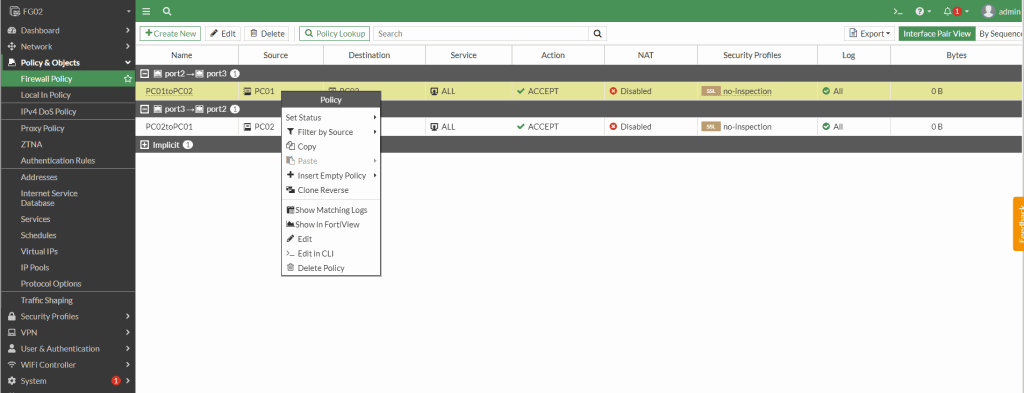Switch to By Sequence view
The height and width of the screenshot is (393, 1024).
click(999, 33)
